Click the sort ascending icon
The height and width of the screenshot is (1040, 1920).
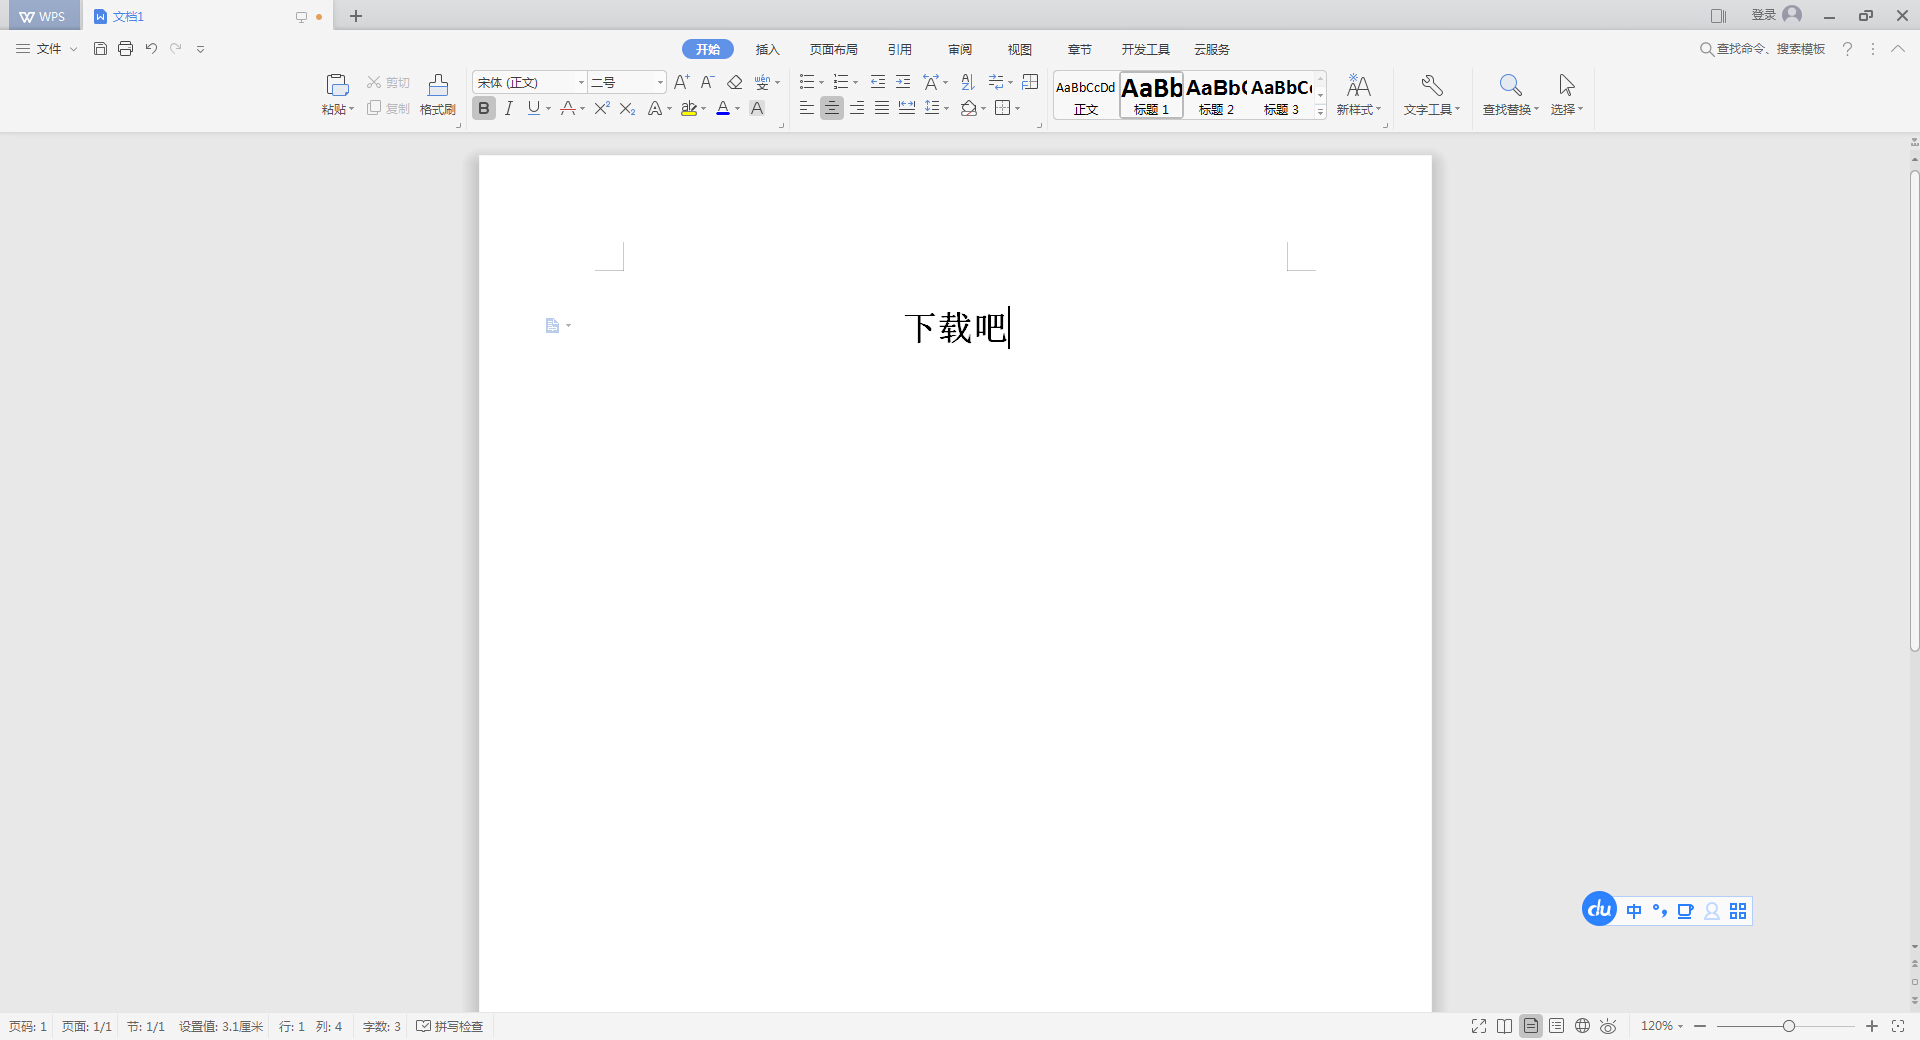[966, 82]
